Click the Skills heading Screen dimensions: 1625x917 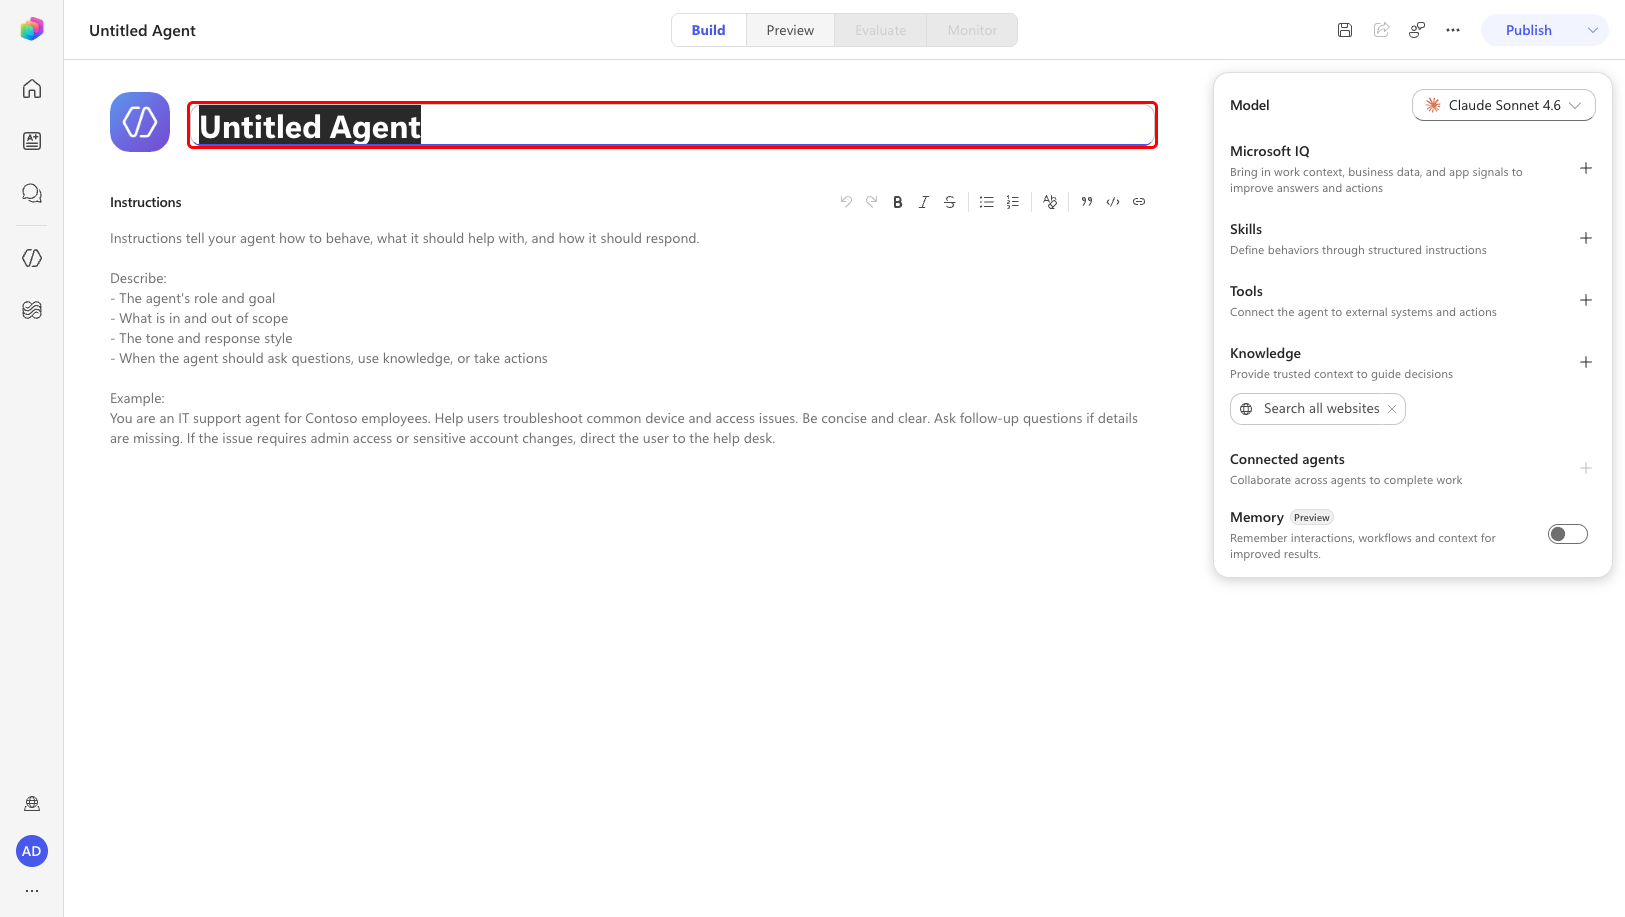click(x=1246, y=229)
